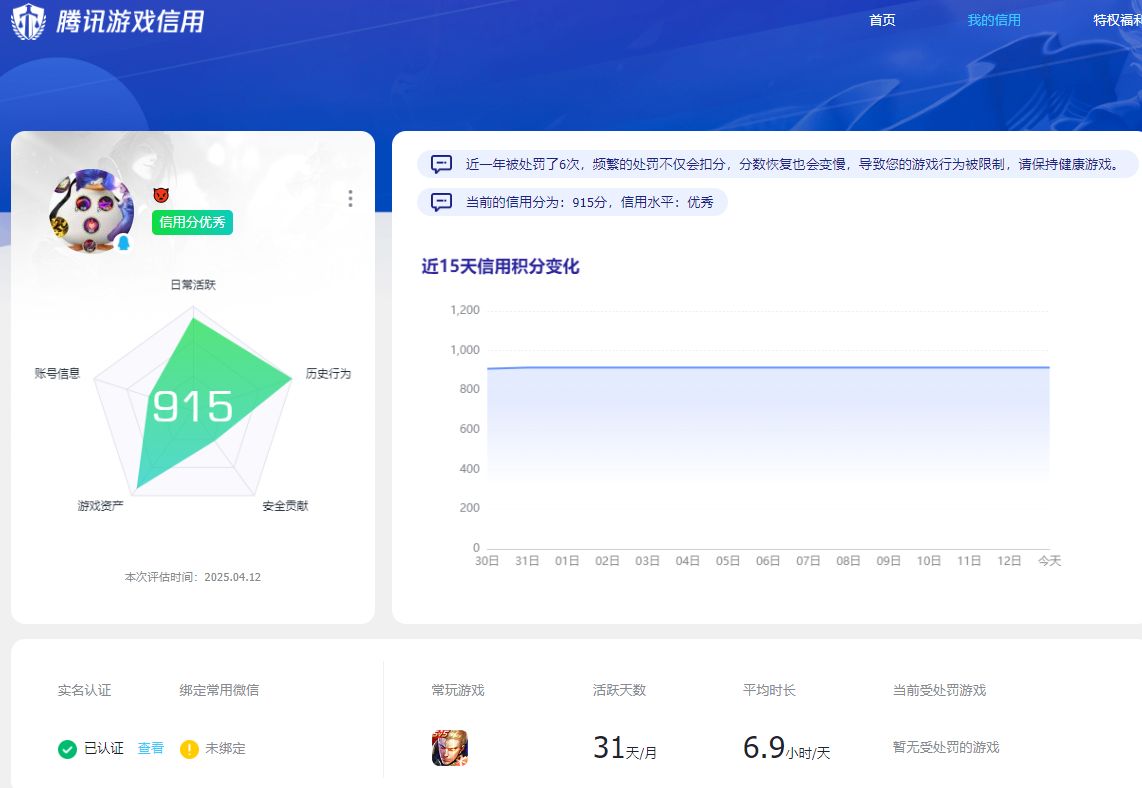Click the 常玩游戏 label
Screen dimensions: 1142x788
point(458,690)
